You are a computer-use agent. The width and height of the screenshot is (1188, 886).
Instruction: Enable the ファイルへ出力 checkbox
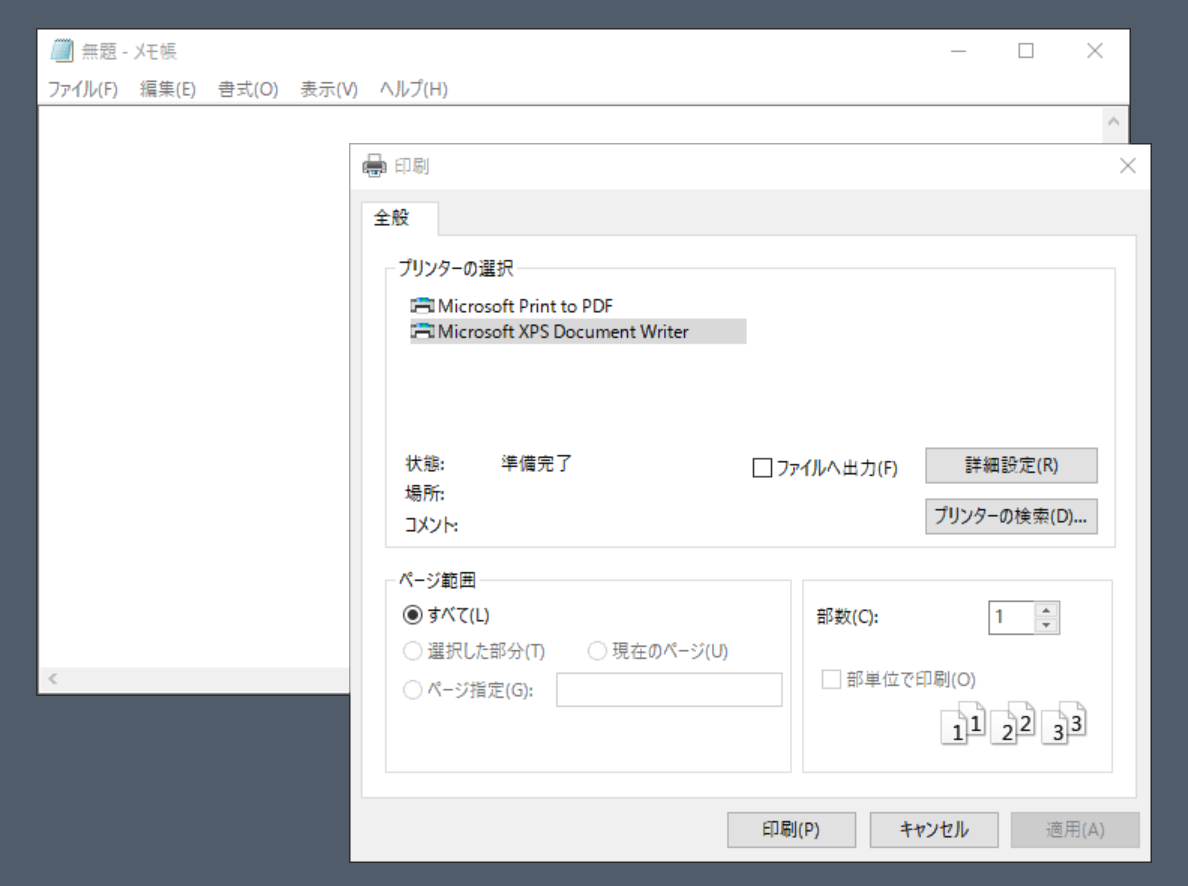[x=762, y=467]
